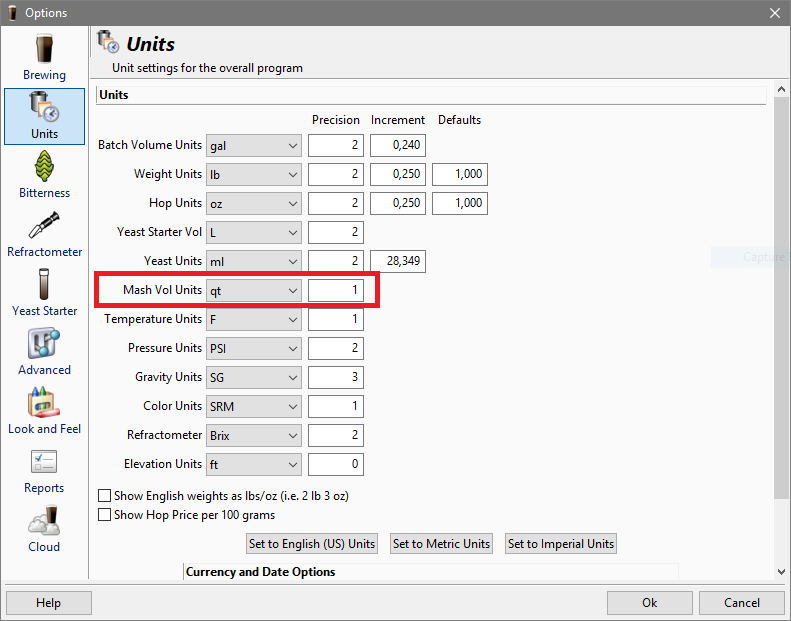The image size is (791, 621).
Task: Edit Temperature Units precision field
Action: [336, 319]
